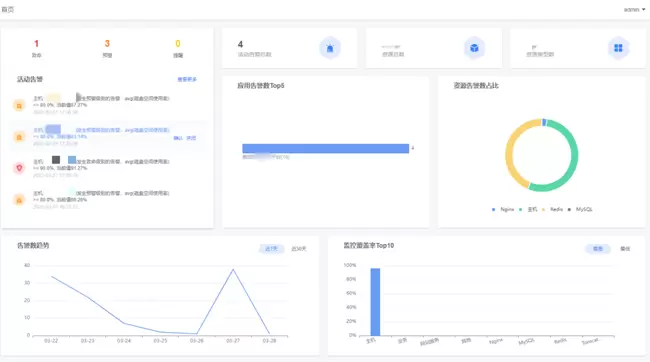Click the orange alert icon of second alarm

click(19, 137)
